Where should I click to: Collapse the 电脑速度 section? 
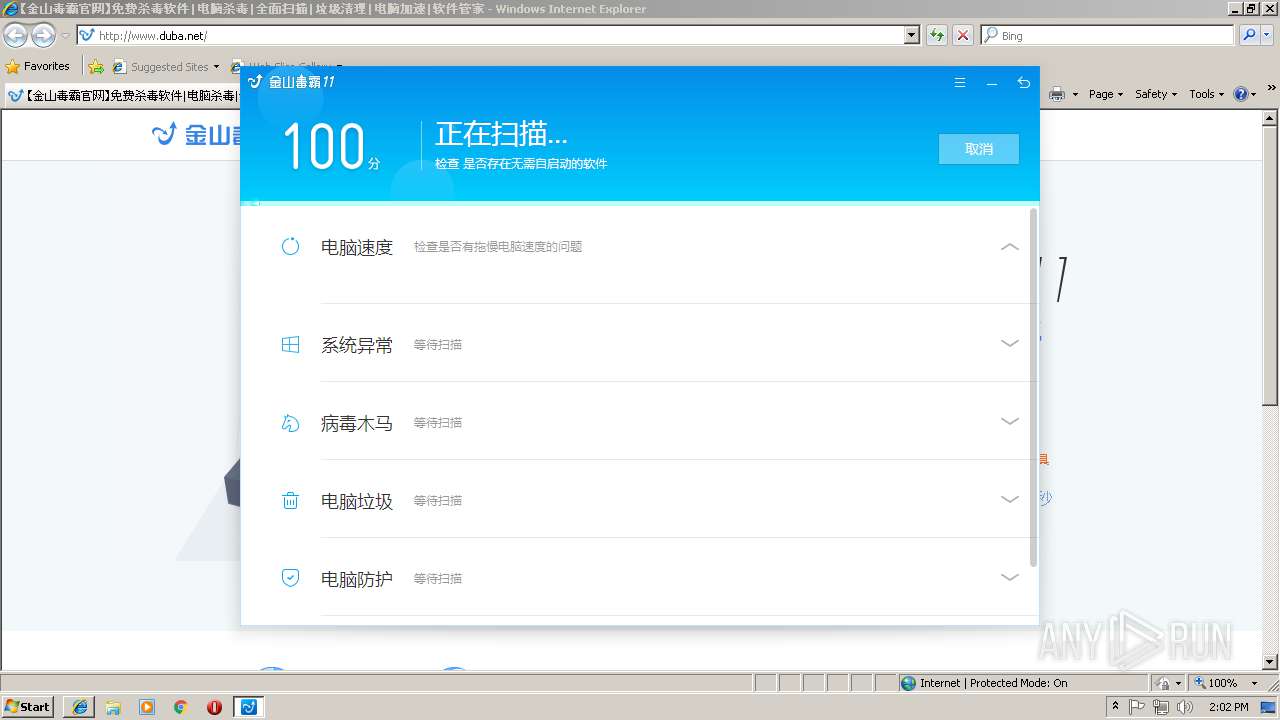pyautogui.click(x=1009, y=246)
